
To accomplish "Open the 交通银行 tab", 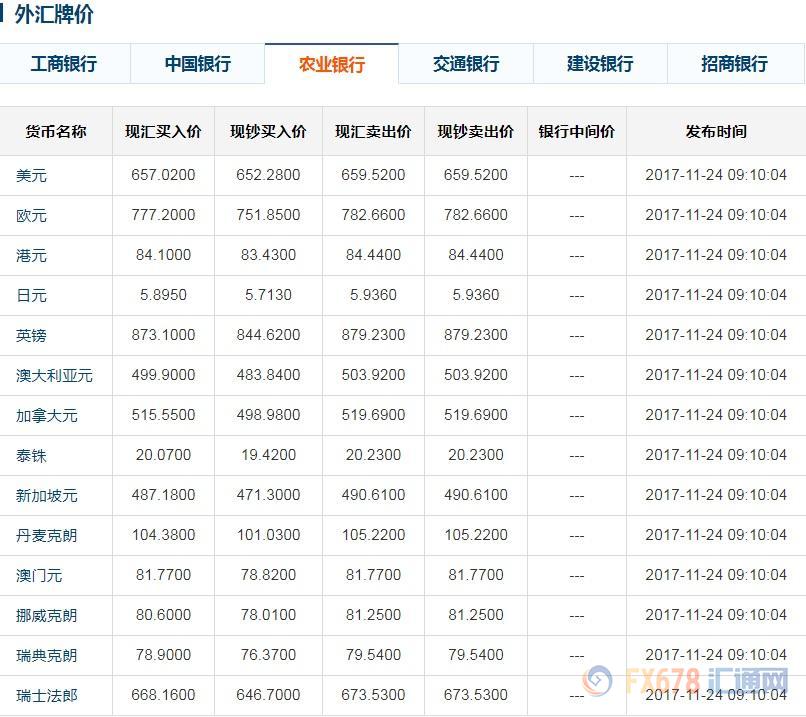I will [466, 64].
